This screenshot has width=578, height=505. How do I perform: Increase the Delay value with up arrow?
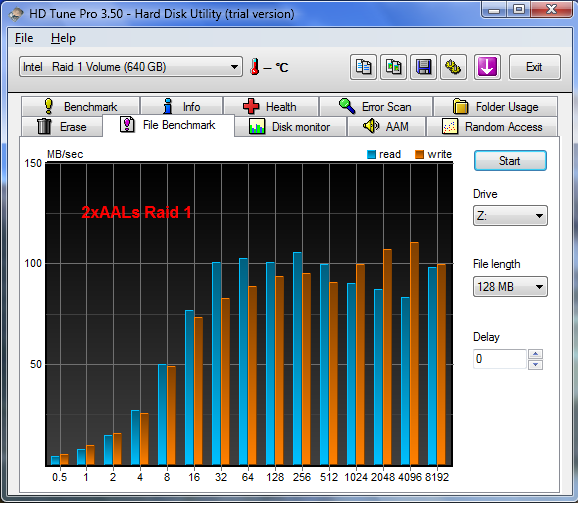coord(535,354)
